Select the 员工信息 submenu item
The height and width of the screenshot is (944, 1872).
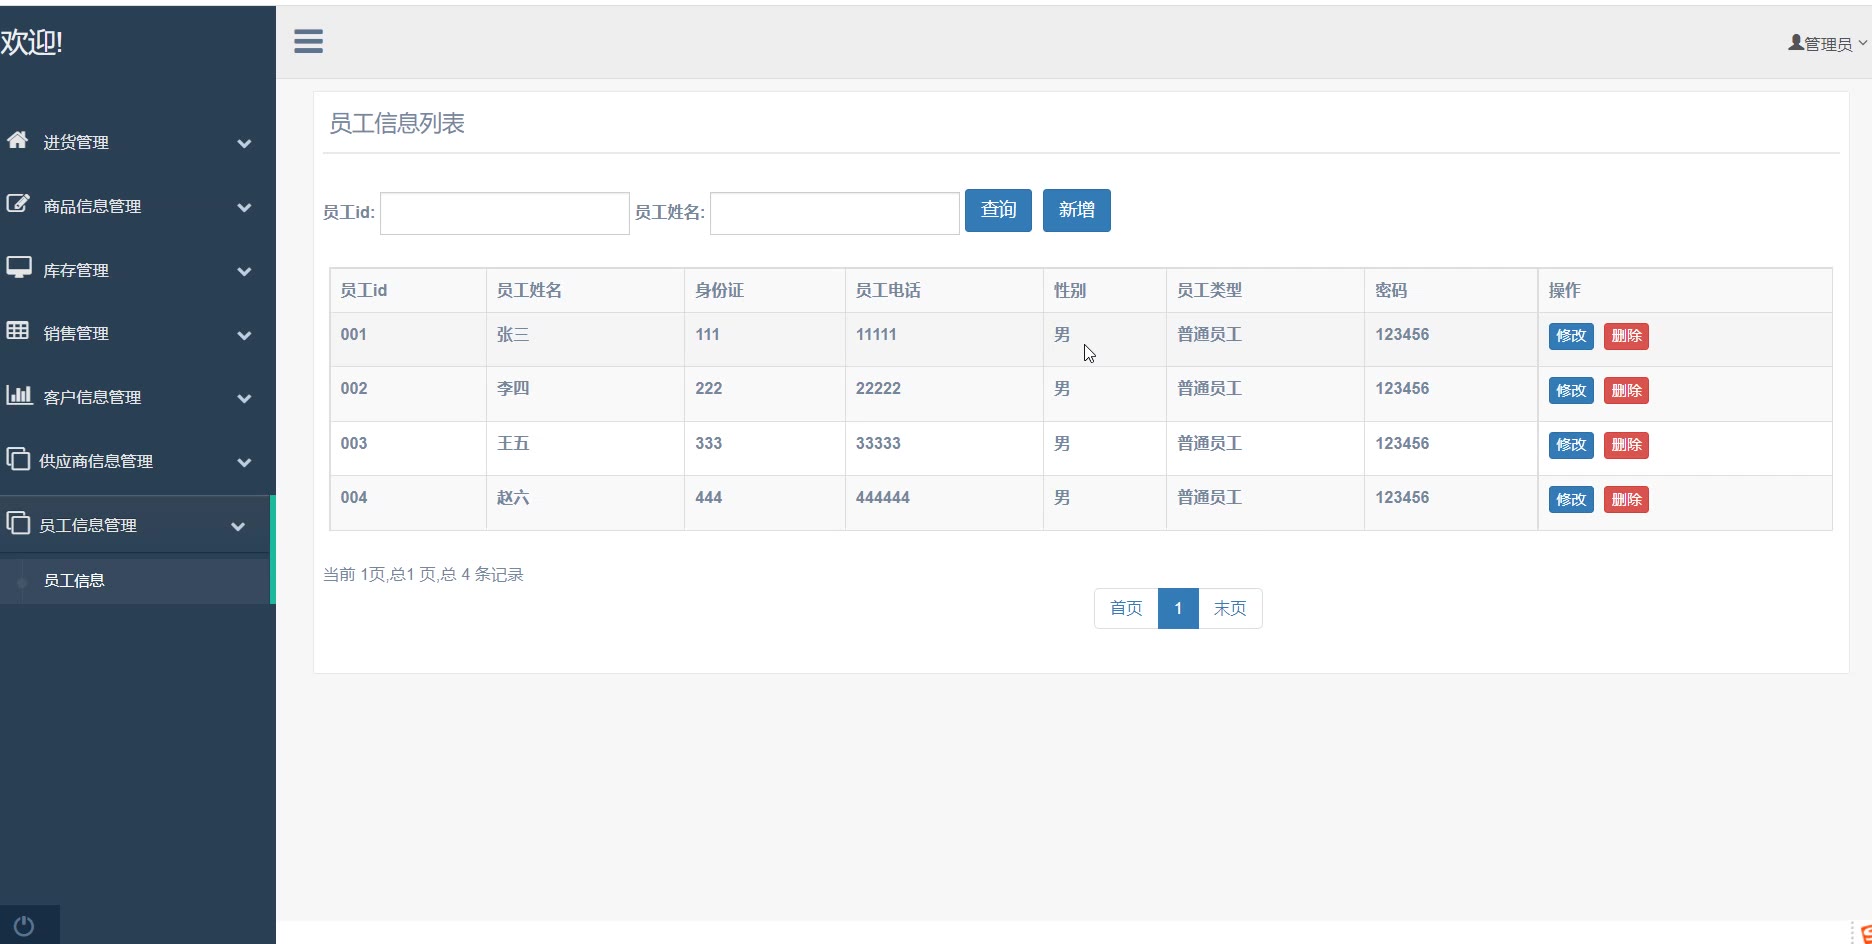[x=74, y=581]
